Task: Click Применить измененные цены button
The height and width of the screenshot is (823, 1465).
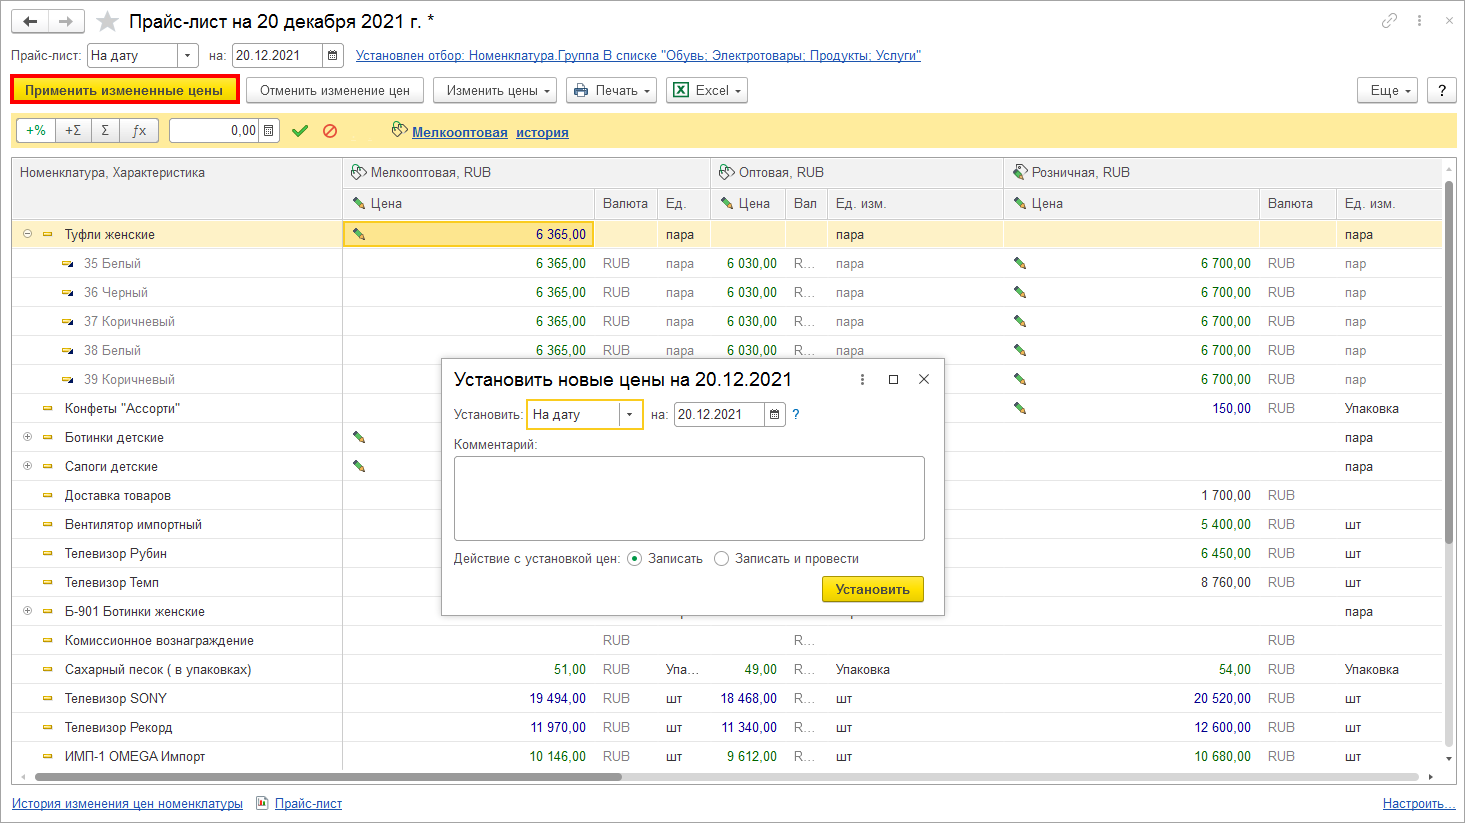Action: click(x=124, y=90)
